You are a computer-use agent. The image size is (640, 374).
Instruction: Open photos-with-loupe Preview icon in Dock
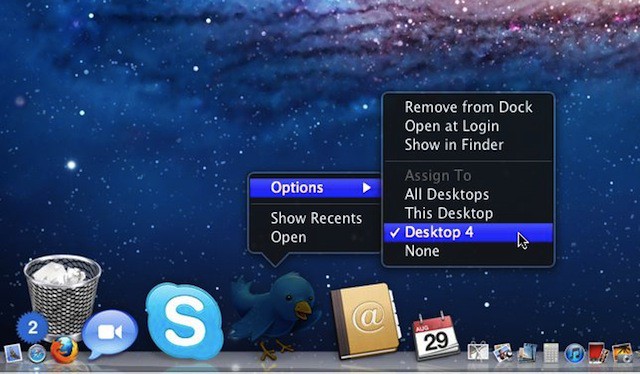tap(503, 353)
